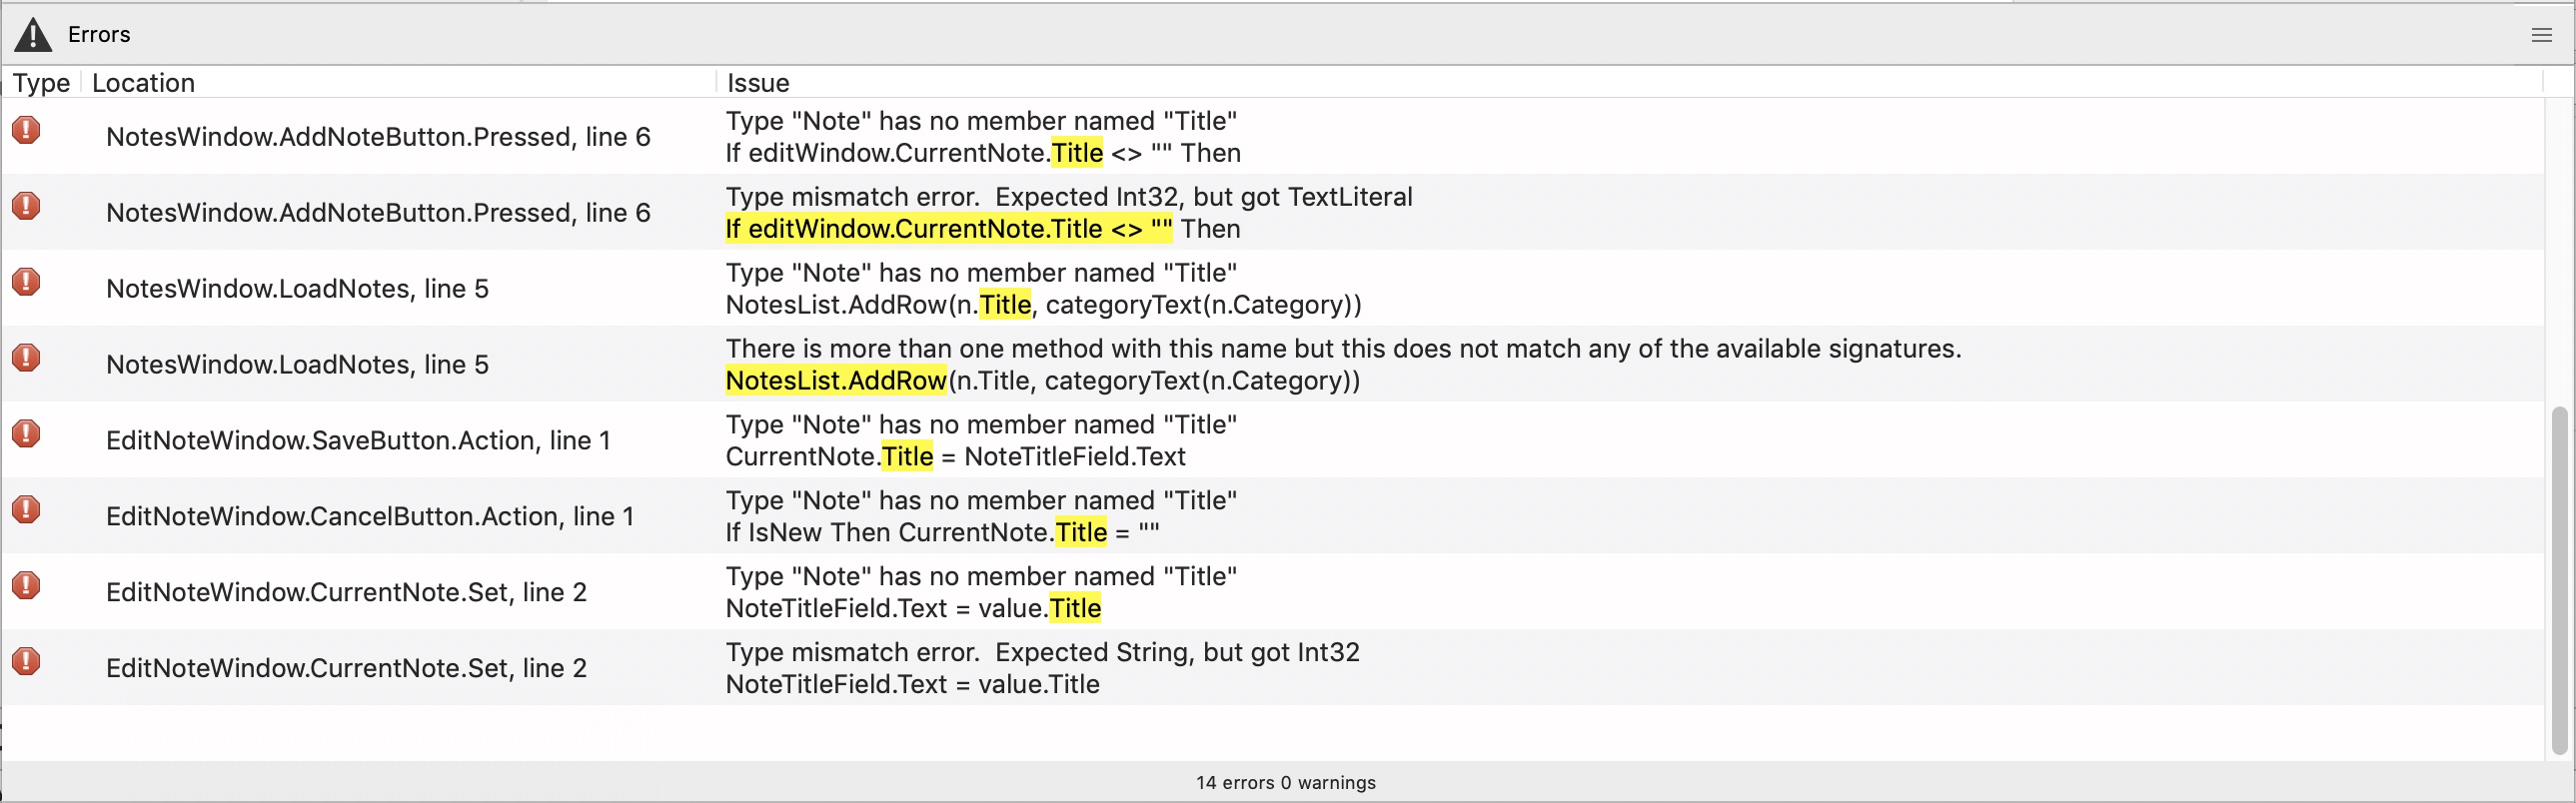
Task: Click the 'Errors' panel title text
Action: click(99, 35)
